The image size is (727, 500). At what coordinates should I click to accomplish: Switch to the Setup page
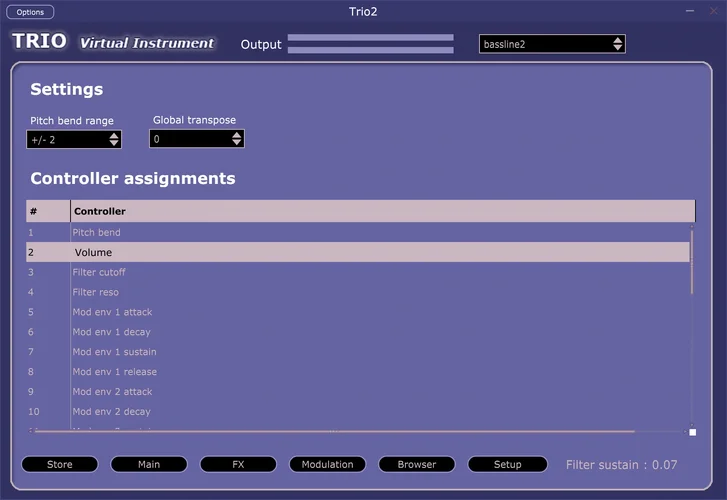(x=508, y=464)
